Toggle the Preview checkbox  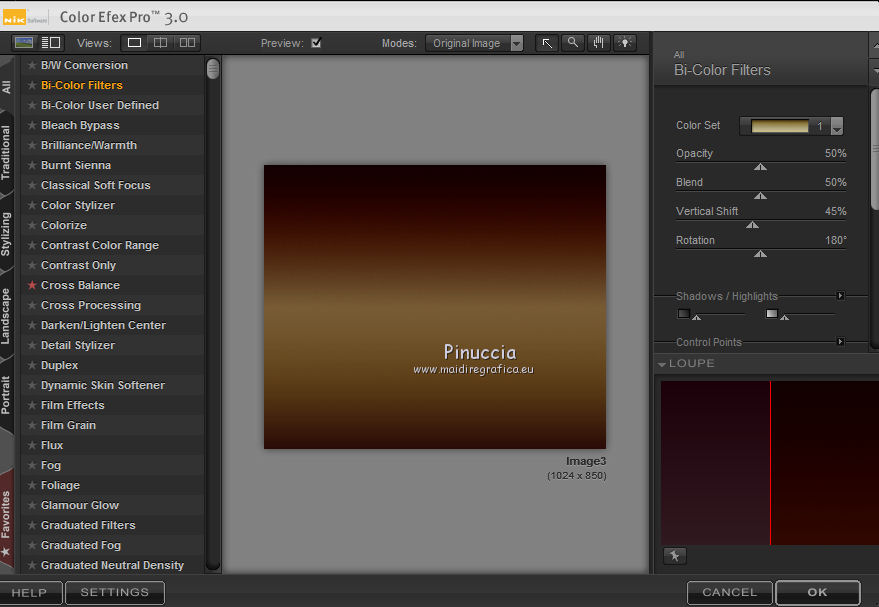(x=316, y=43)
